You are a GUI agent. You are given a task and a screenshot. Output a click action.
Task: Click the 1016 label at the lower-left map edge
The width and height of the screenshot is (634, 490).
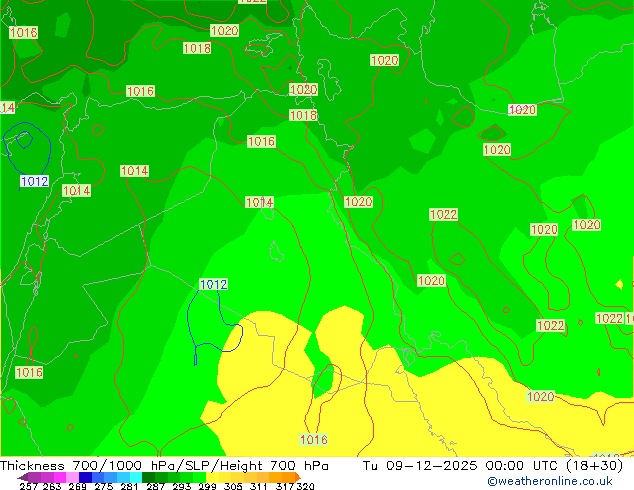pos(29,372)
